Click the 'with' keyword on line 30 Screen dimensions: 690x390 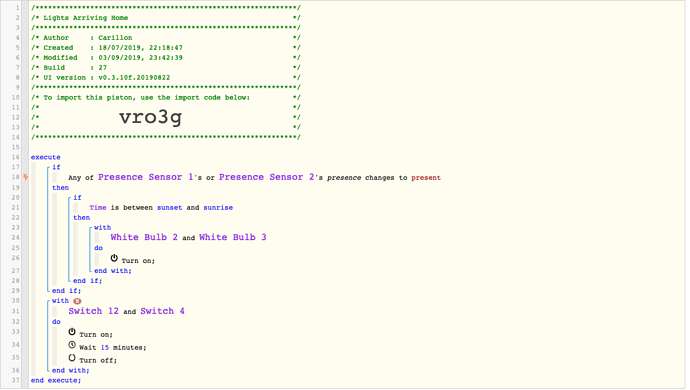60,301
